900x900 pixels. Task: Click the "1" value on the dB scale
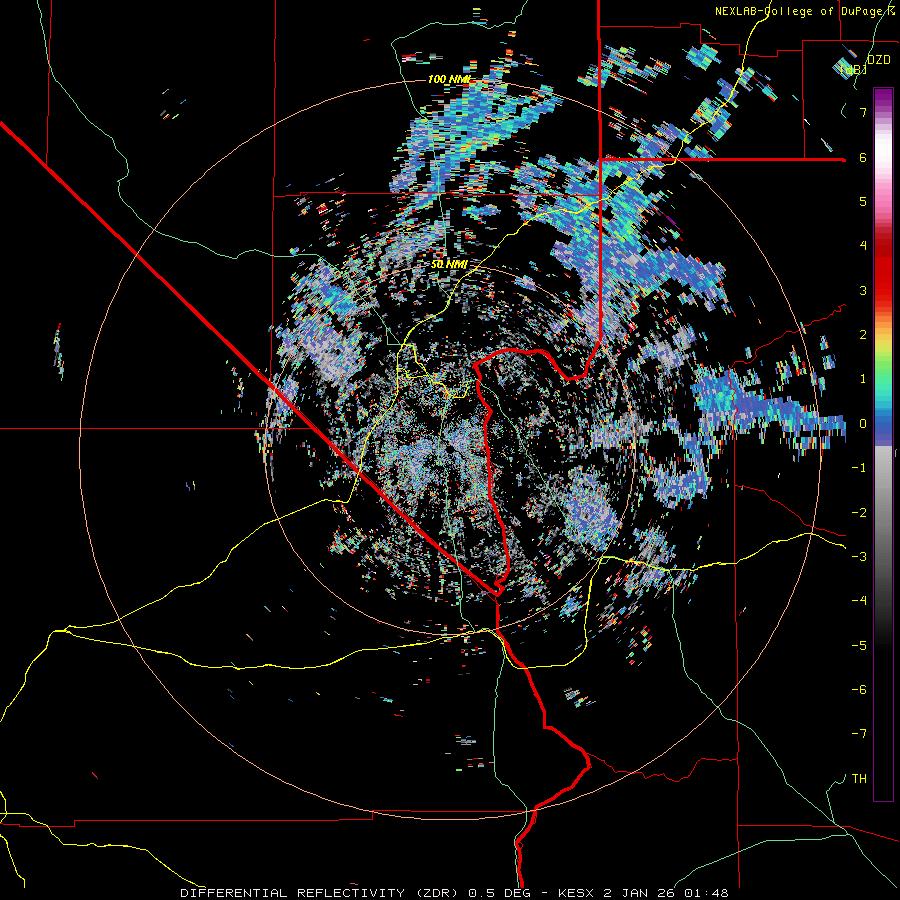point(863,379)
